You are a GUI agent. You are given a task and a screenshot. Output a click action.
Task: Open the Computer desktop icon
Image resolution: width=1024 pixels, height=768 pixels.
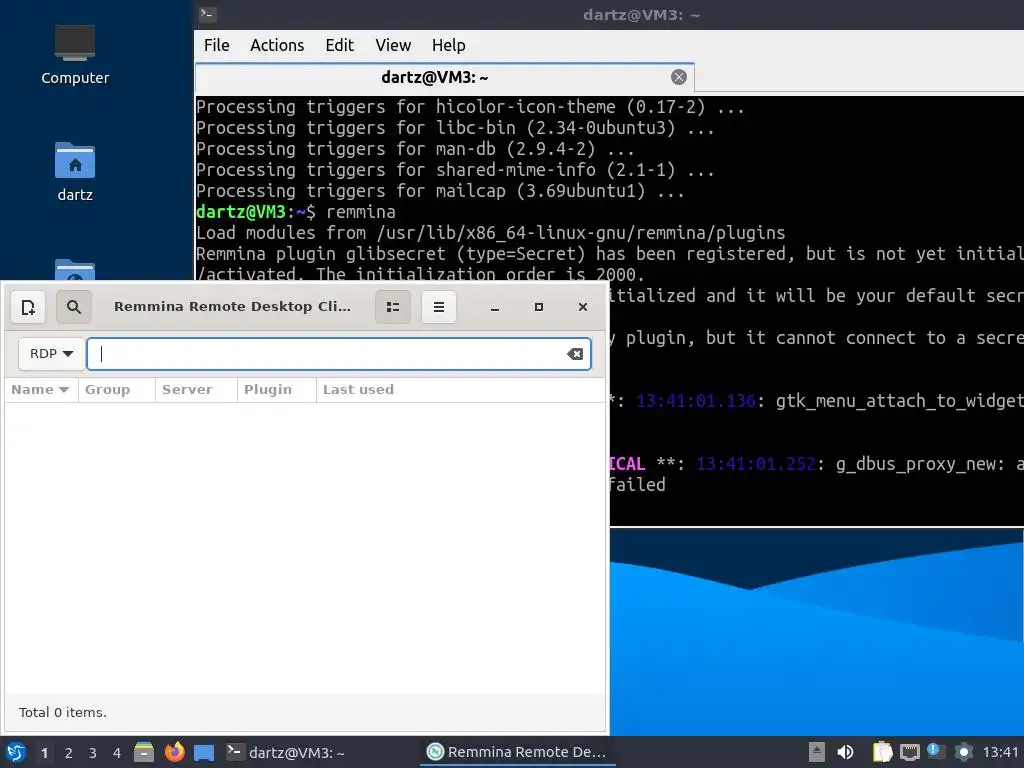point(74,55)
